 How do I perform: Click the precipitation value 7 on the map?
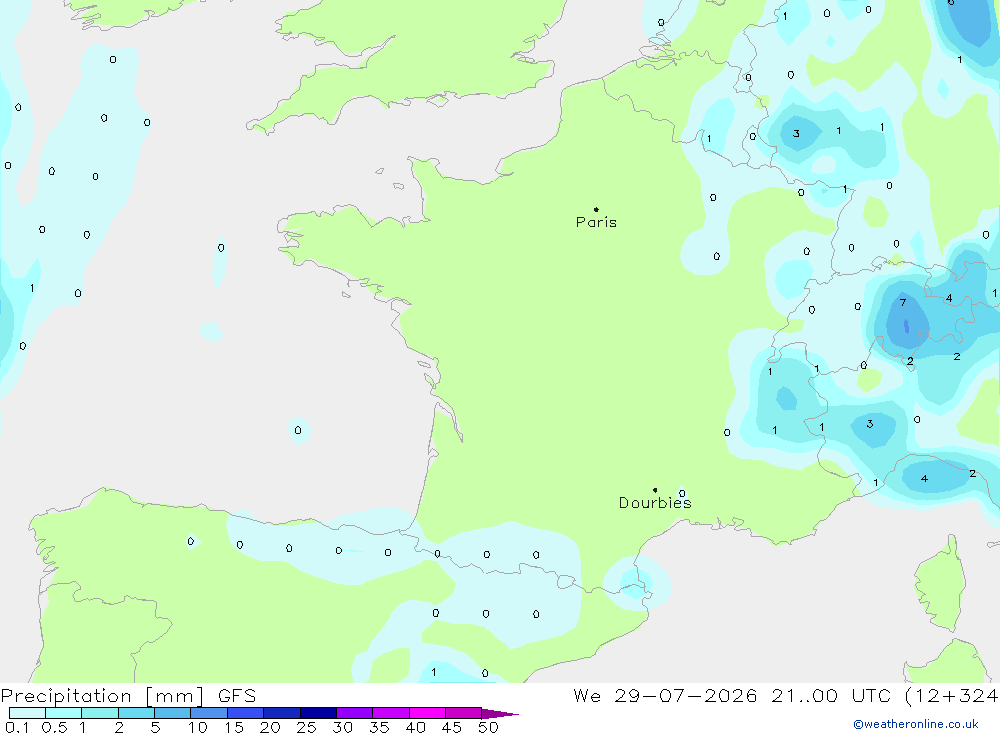click(x=902, y=302)
